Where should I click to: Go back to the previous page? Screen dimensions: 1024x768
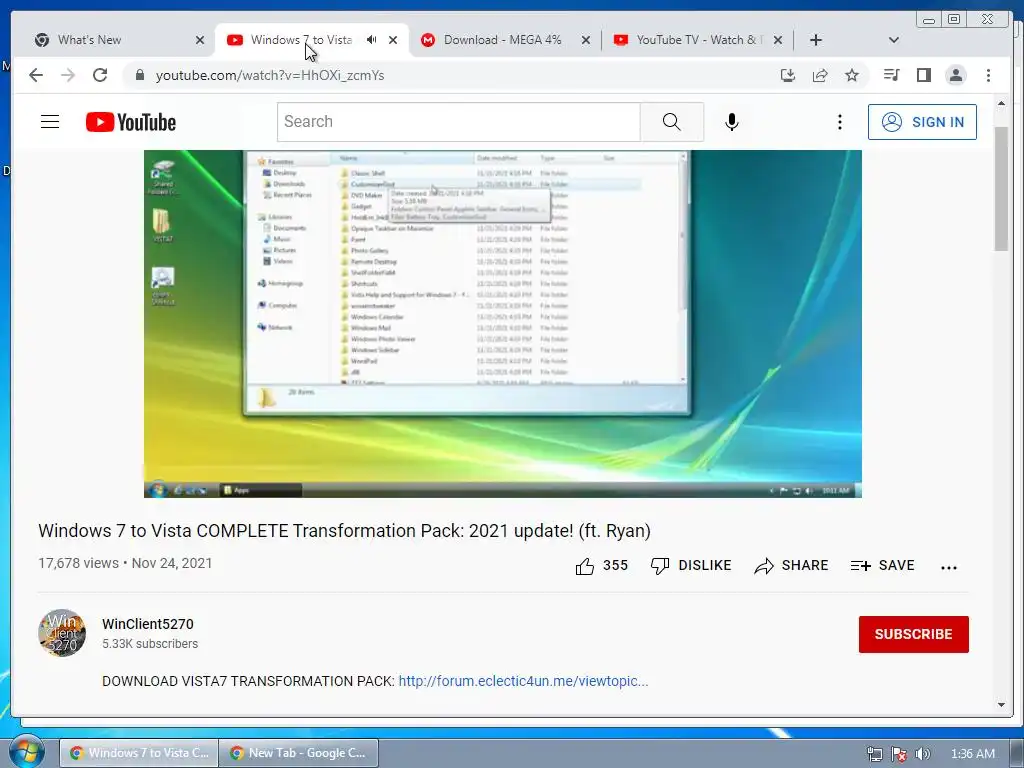tap(36, 75)
